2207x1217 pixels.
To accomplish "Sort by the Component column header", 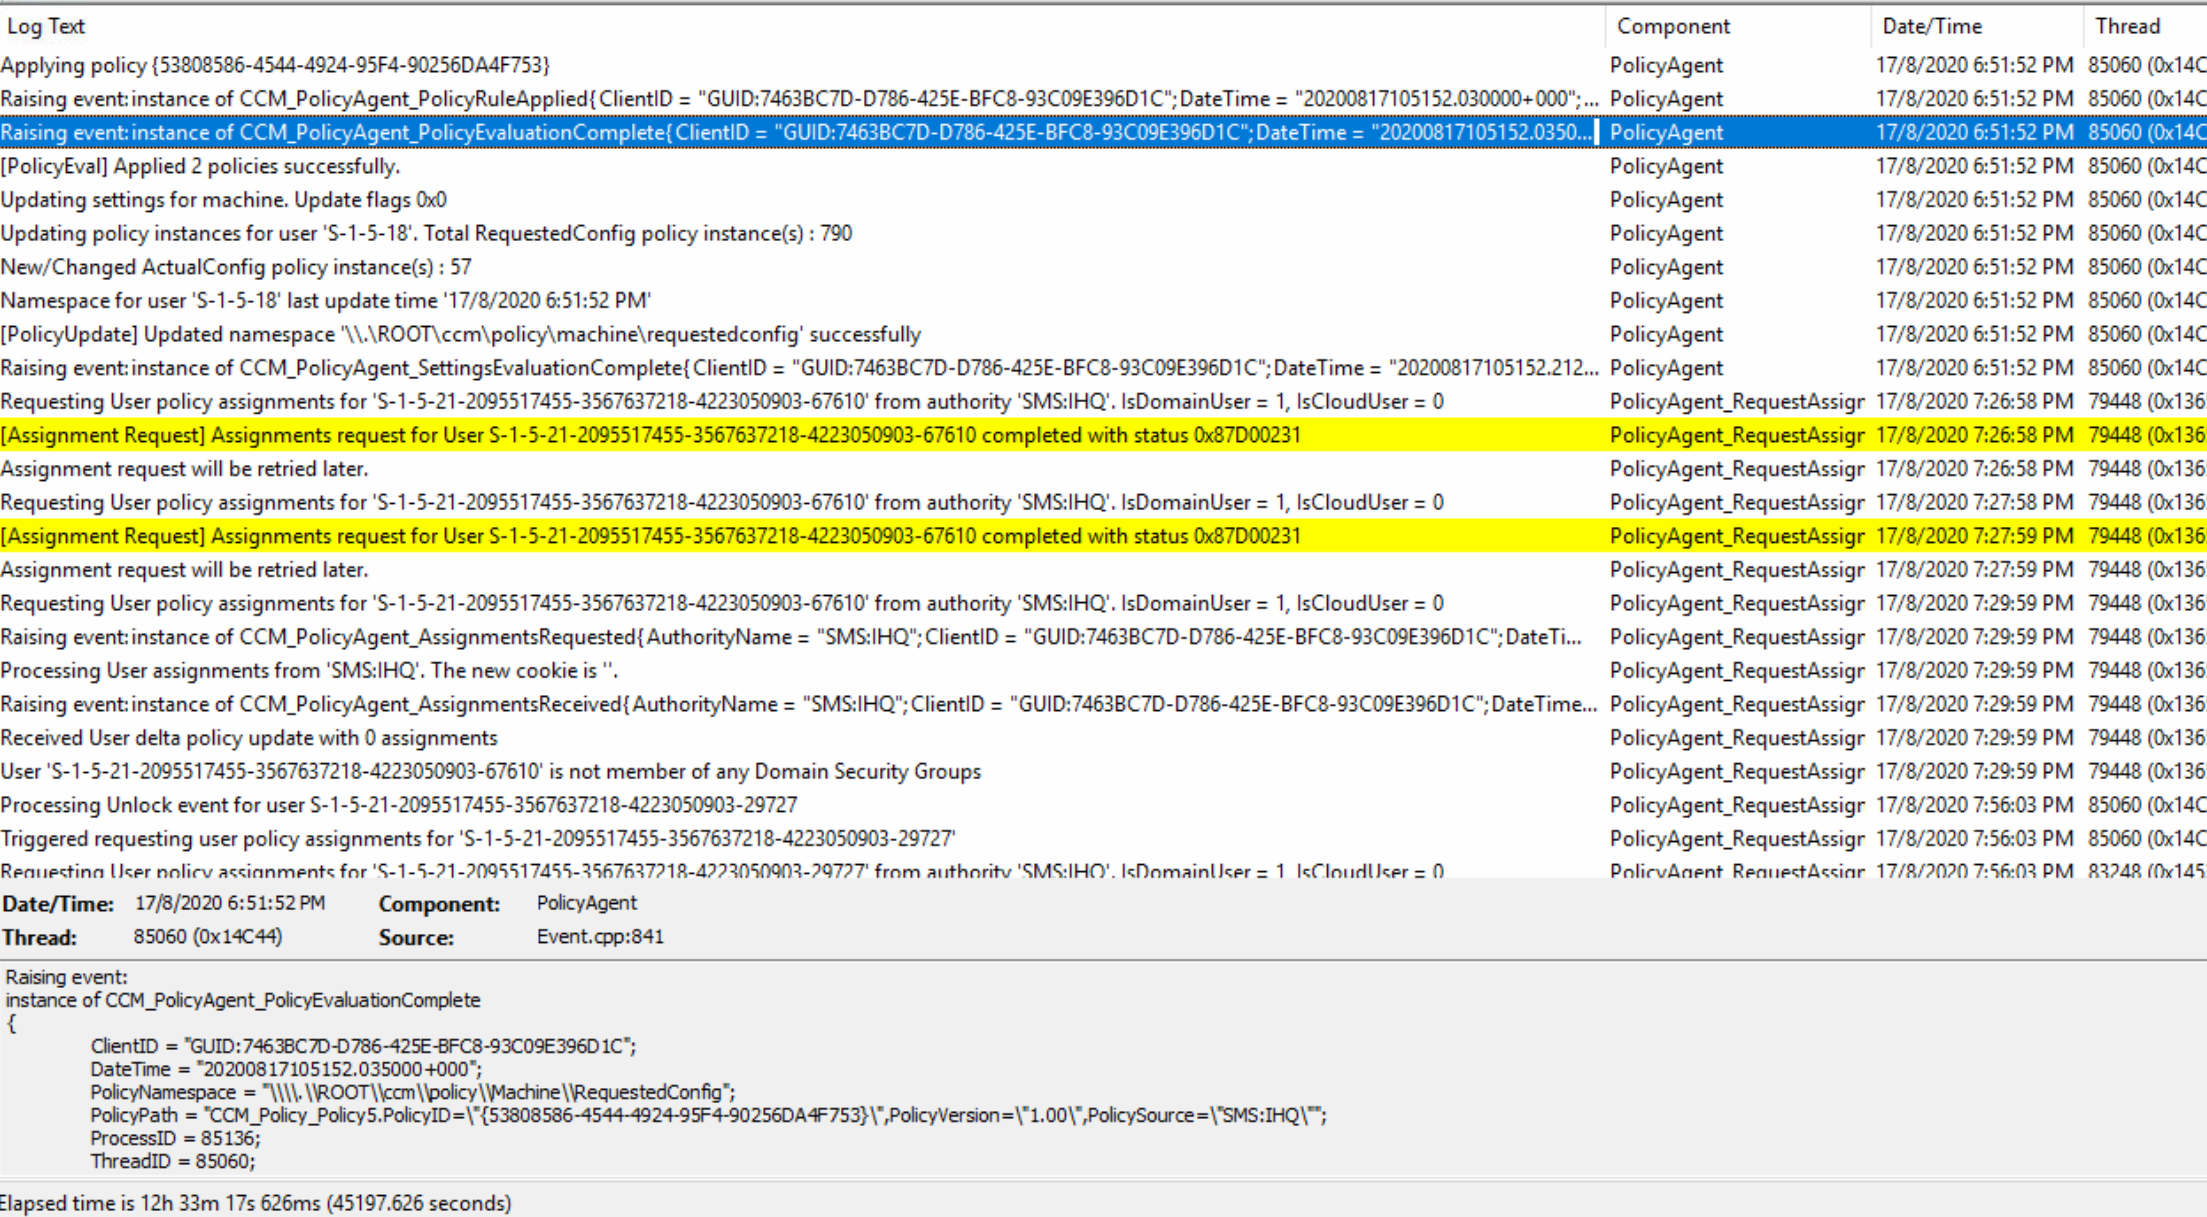I will pyautogui.click(x=1672, y=26).
